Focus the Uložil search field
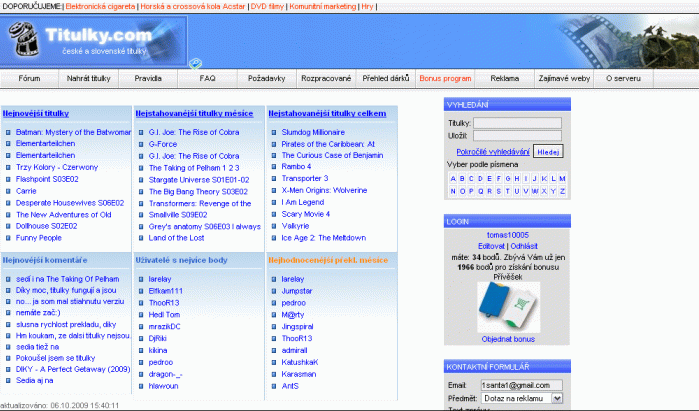Image resolution: width=699 pixels, height=411 pixels. (x=517, y=136)
